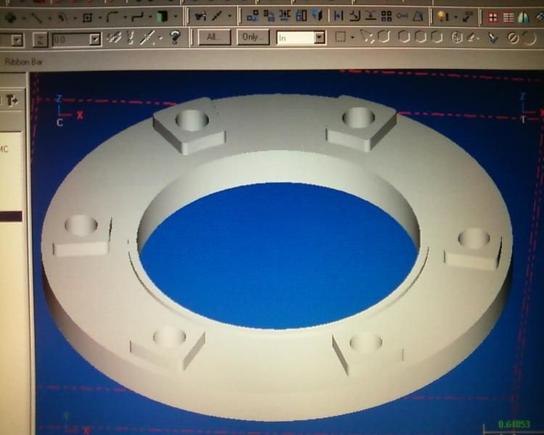Screen dimensions: 544x435
Task: Click the delete entities tool icon
Action: pyautogui.click(x=201, y=16)
